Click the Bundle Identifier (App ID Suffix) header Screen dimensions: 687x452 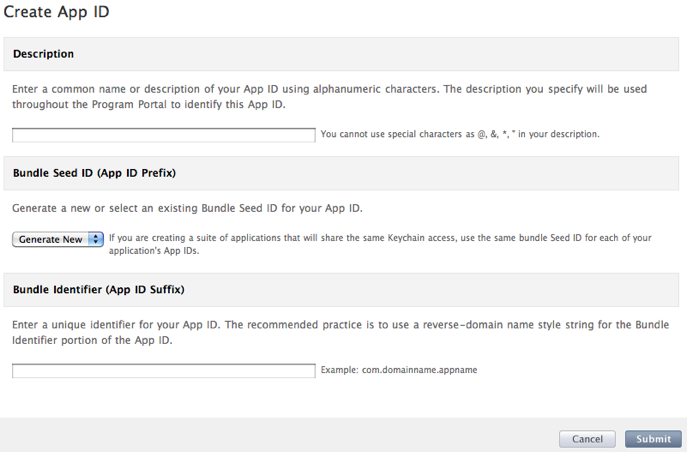tap(99, 290)
